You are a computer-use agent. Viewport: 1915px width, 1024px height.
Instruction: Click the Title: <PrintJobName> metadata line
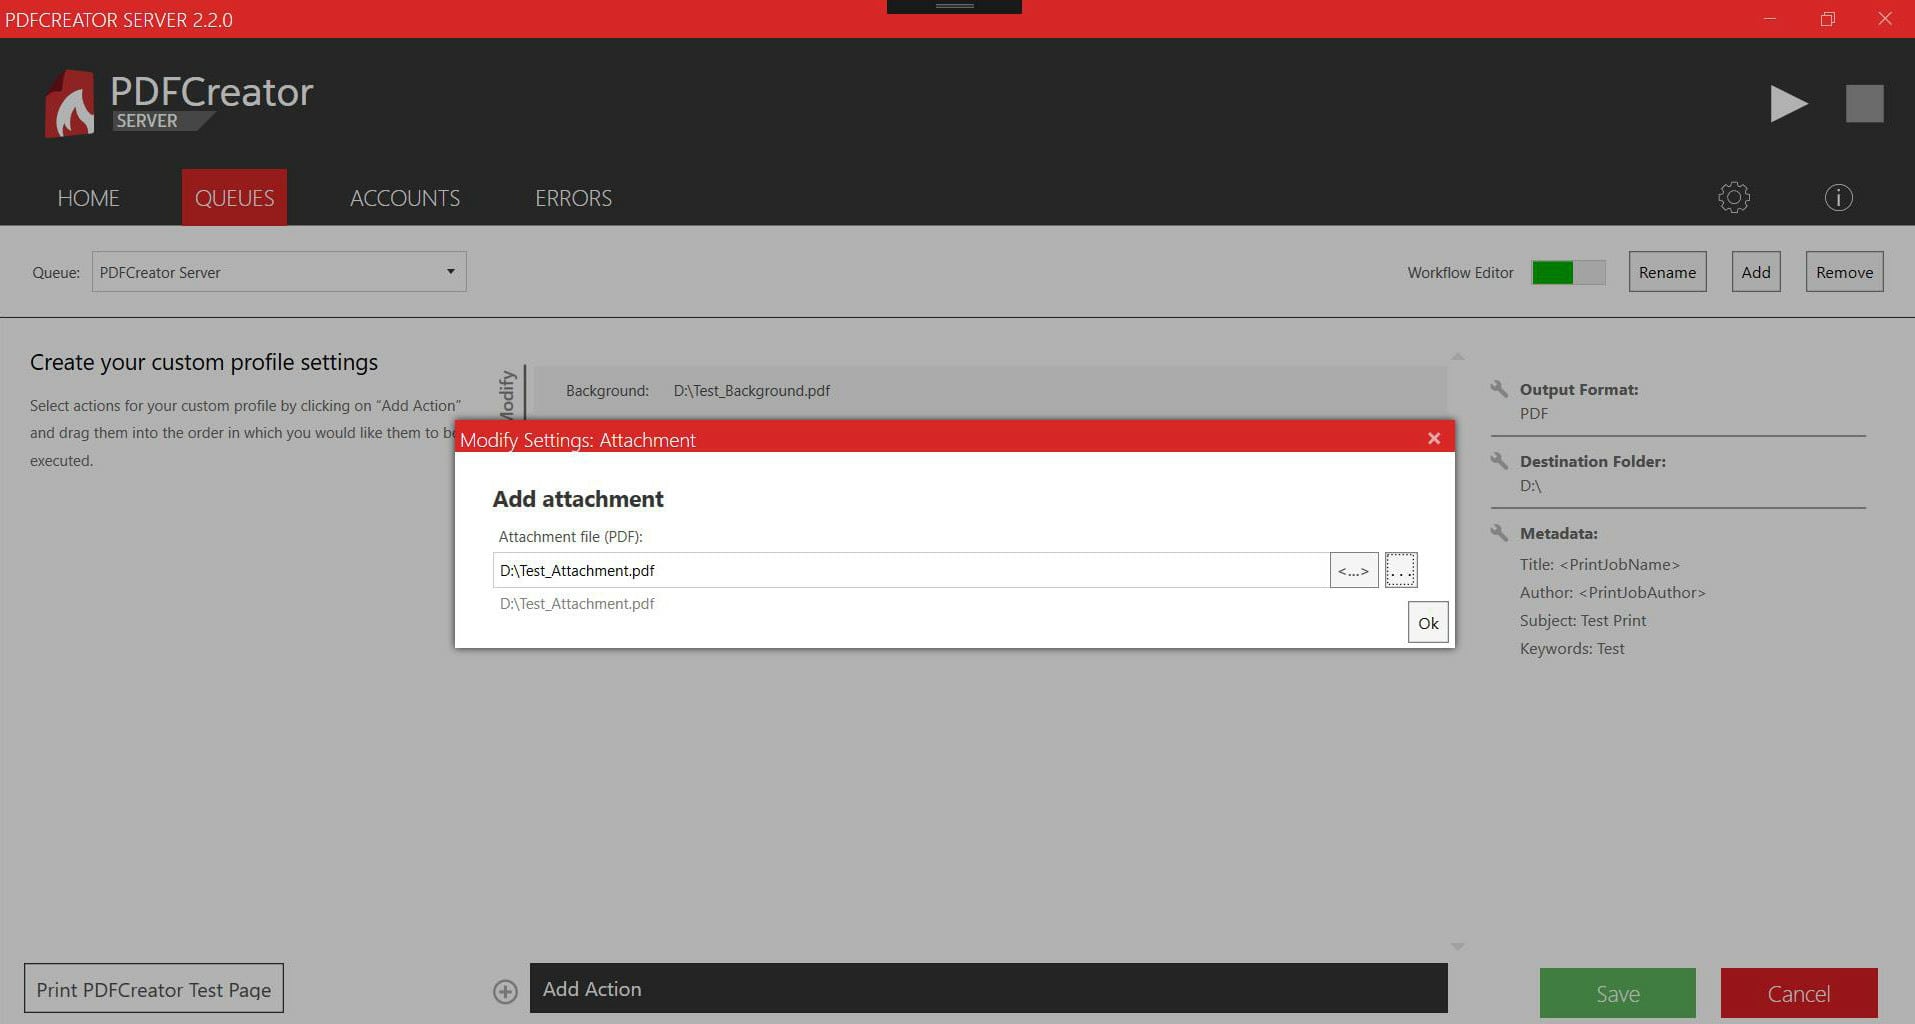[x=1599, y=564]
